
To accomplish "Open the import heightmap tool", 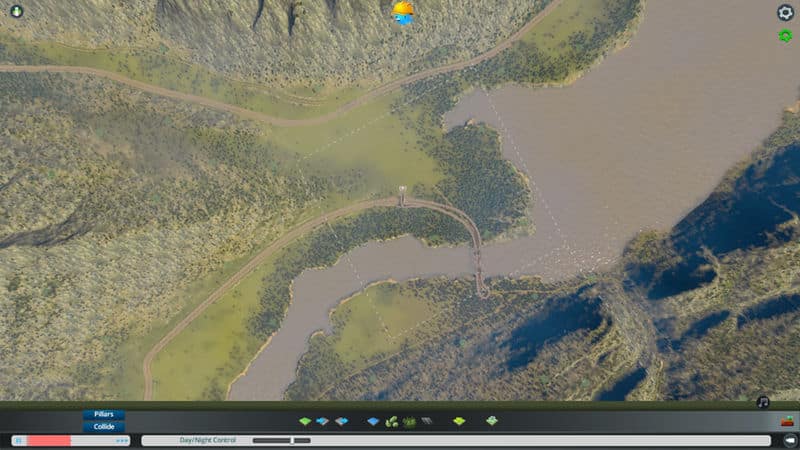I will (x=323, y=421).
